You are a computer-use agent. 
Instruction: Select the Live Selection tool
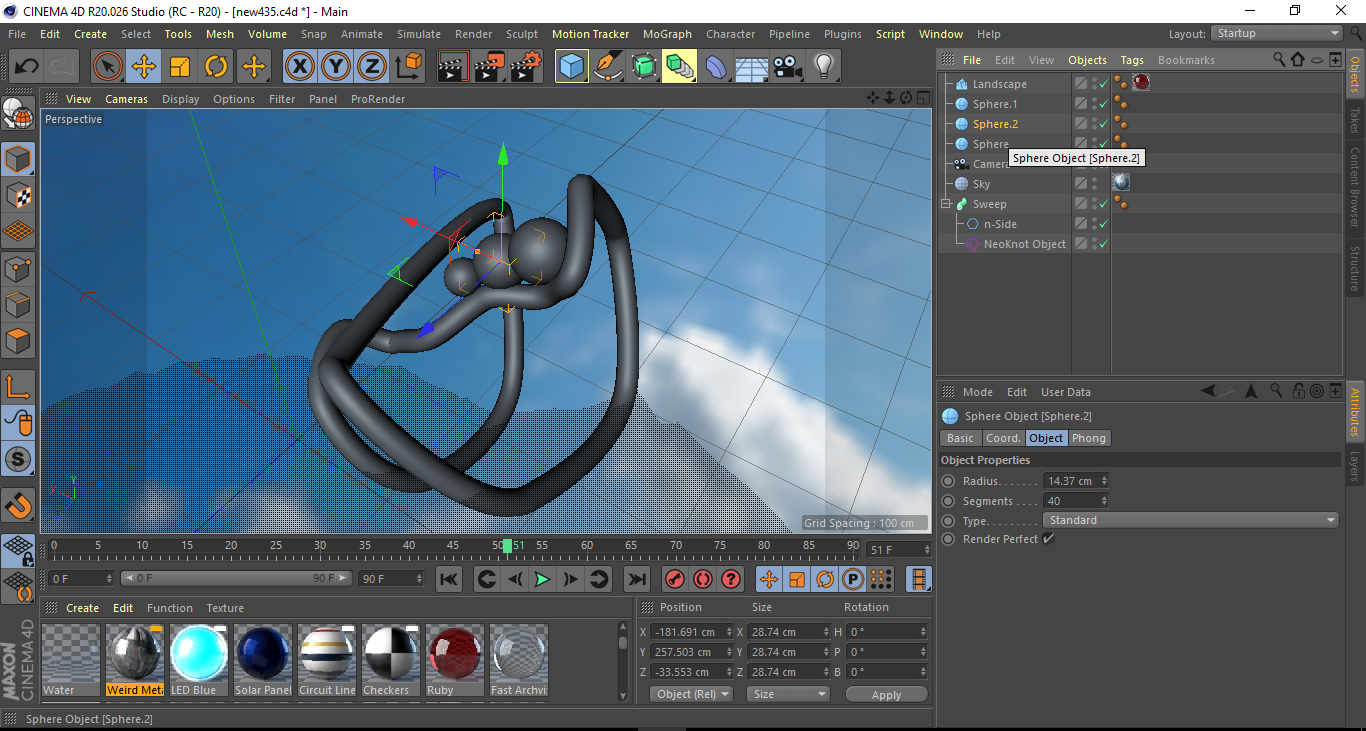coord(108,67)
